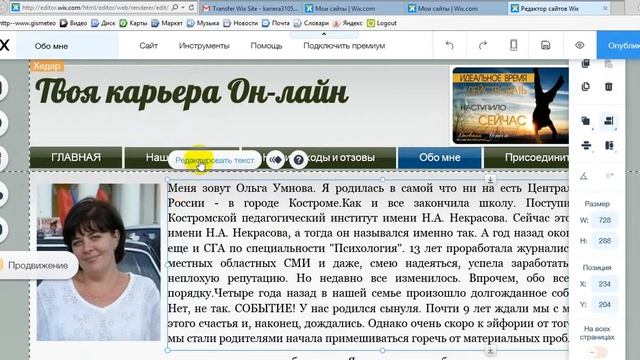The image size is (640, 360).
Task: Open the align elements icon menu
Action: (609, 121)
